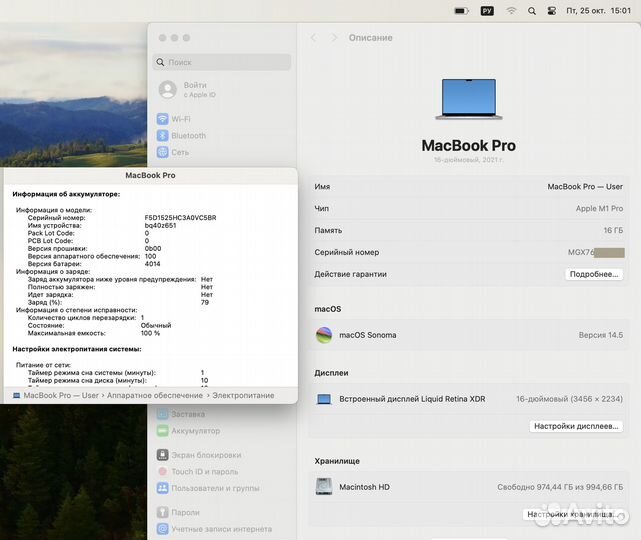Open Аккумулятор battery settings

point(194,431)
